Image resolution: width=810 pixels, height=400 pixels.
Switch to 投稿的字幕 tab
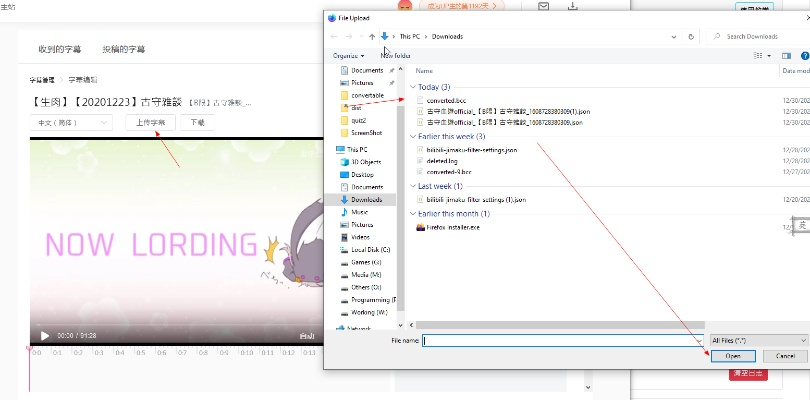[123, 48]
